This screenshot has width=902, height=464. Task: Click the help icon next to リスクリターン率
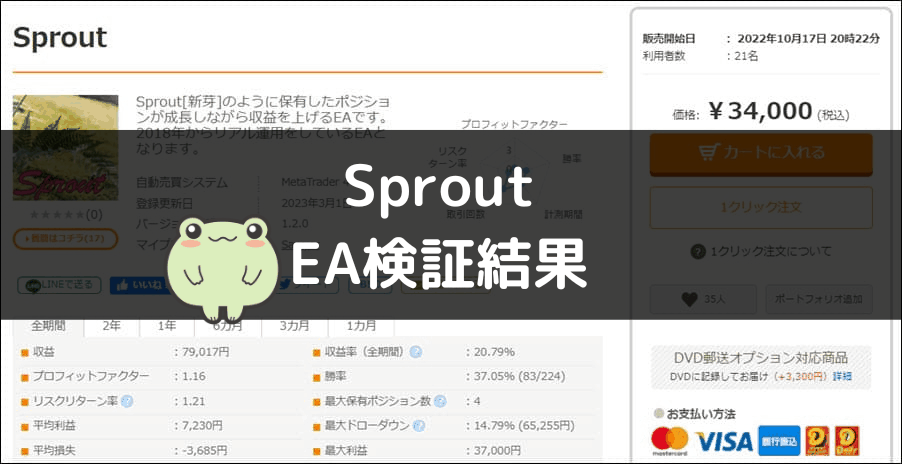(x=127, y=401)
